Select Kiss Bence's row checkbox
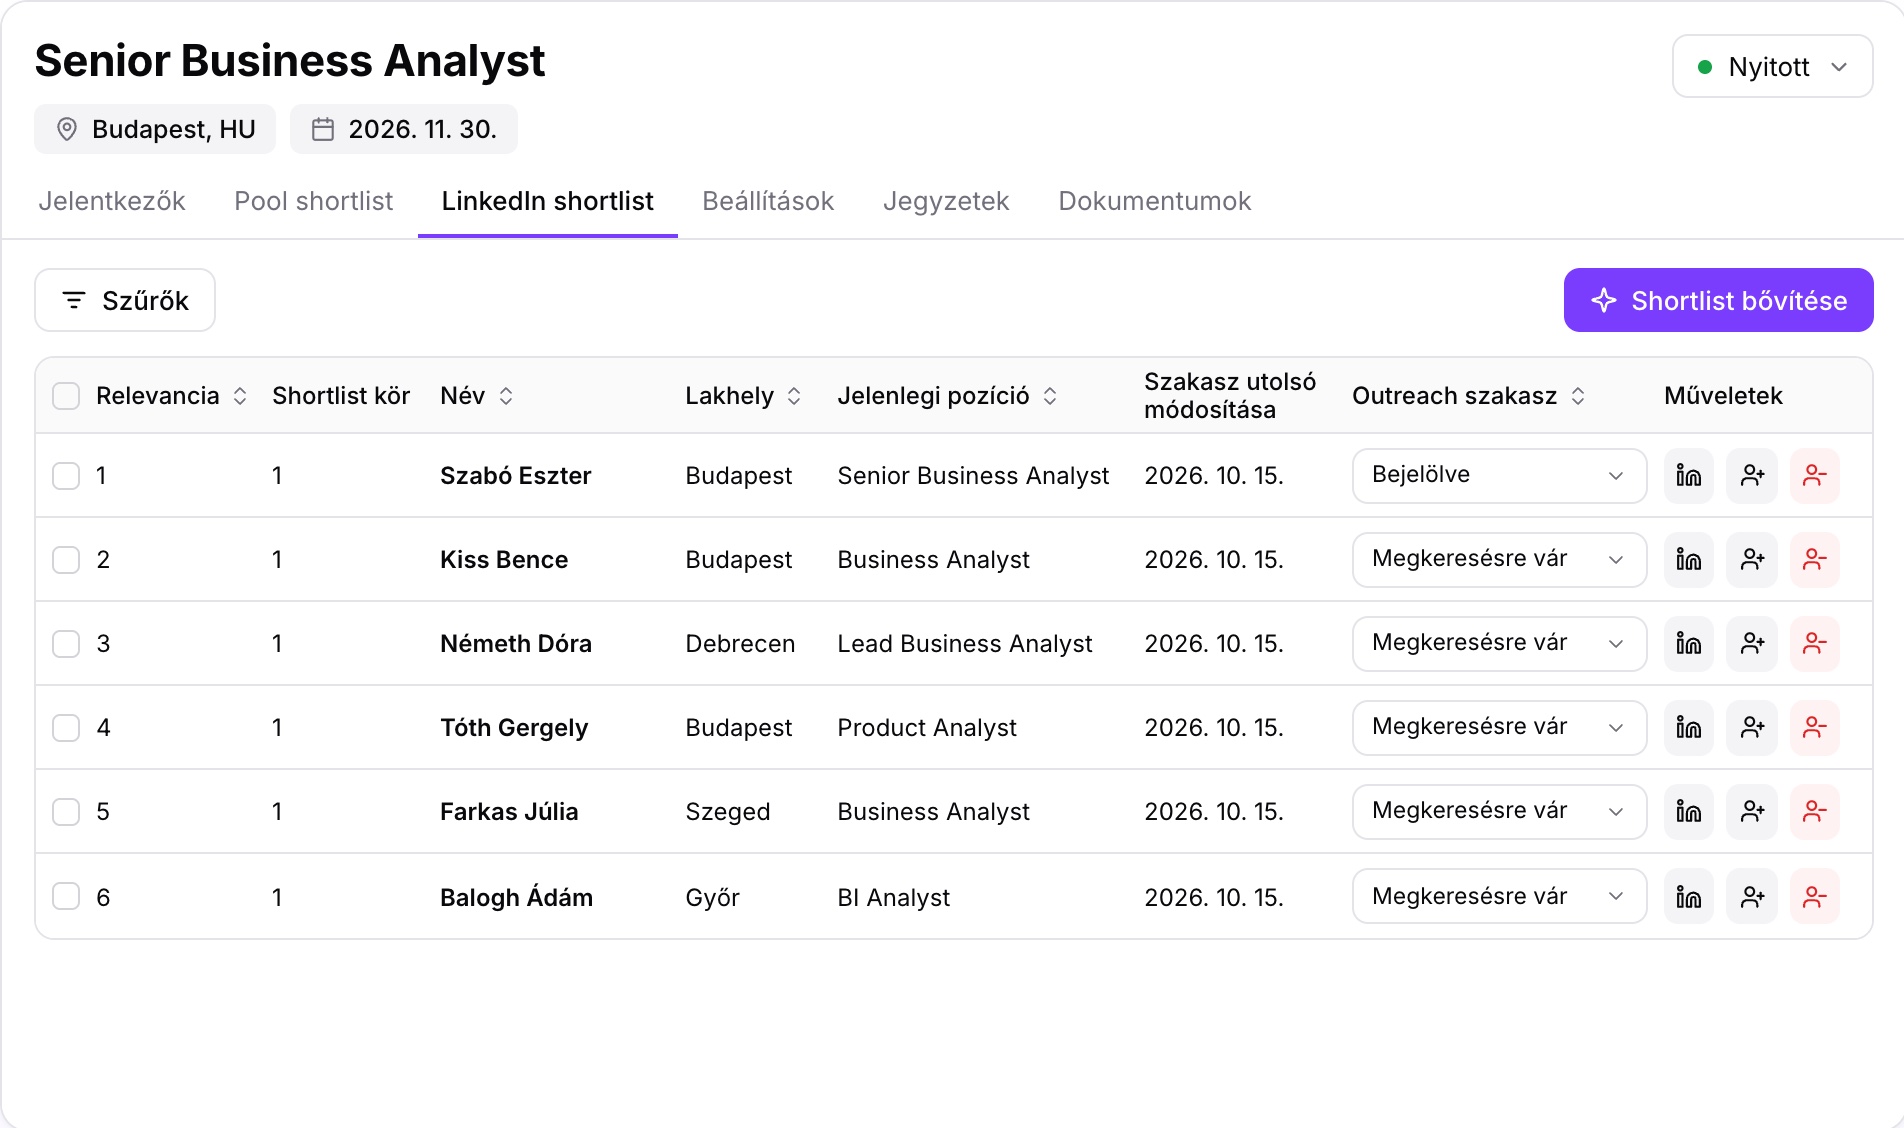The width and height of the screenshot is (1904, 1128). 66,559
